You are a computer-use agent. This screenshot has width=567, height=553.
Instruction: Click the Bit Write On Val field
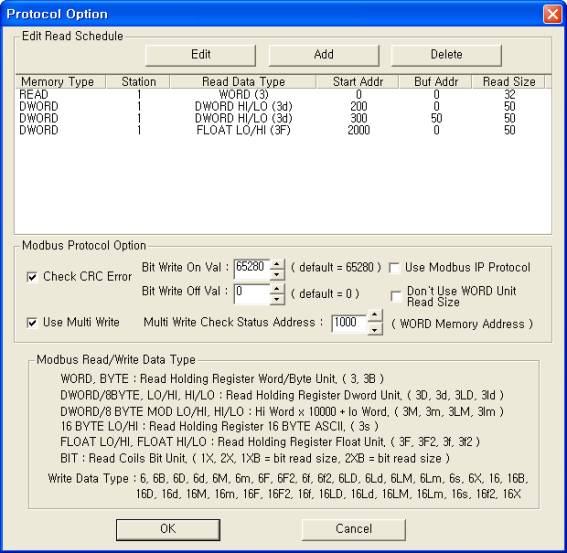click(x=252, y=269)
